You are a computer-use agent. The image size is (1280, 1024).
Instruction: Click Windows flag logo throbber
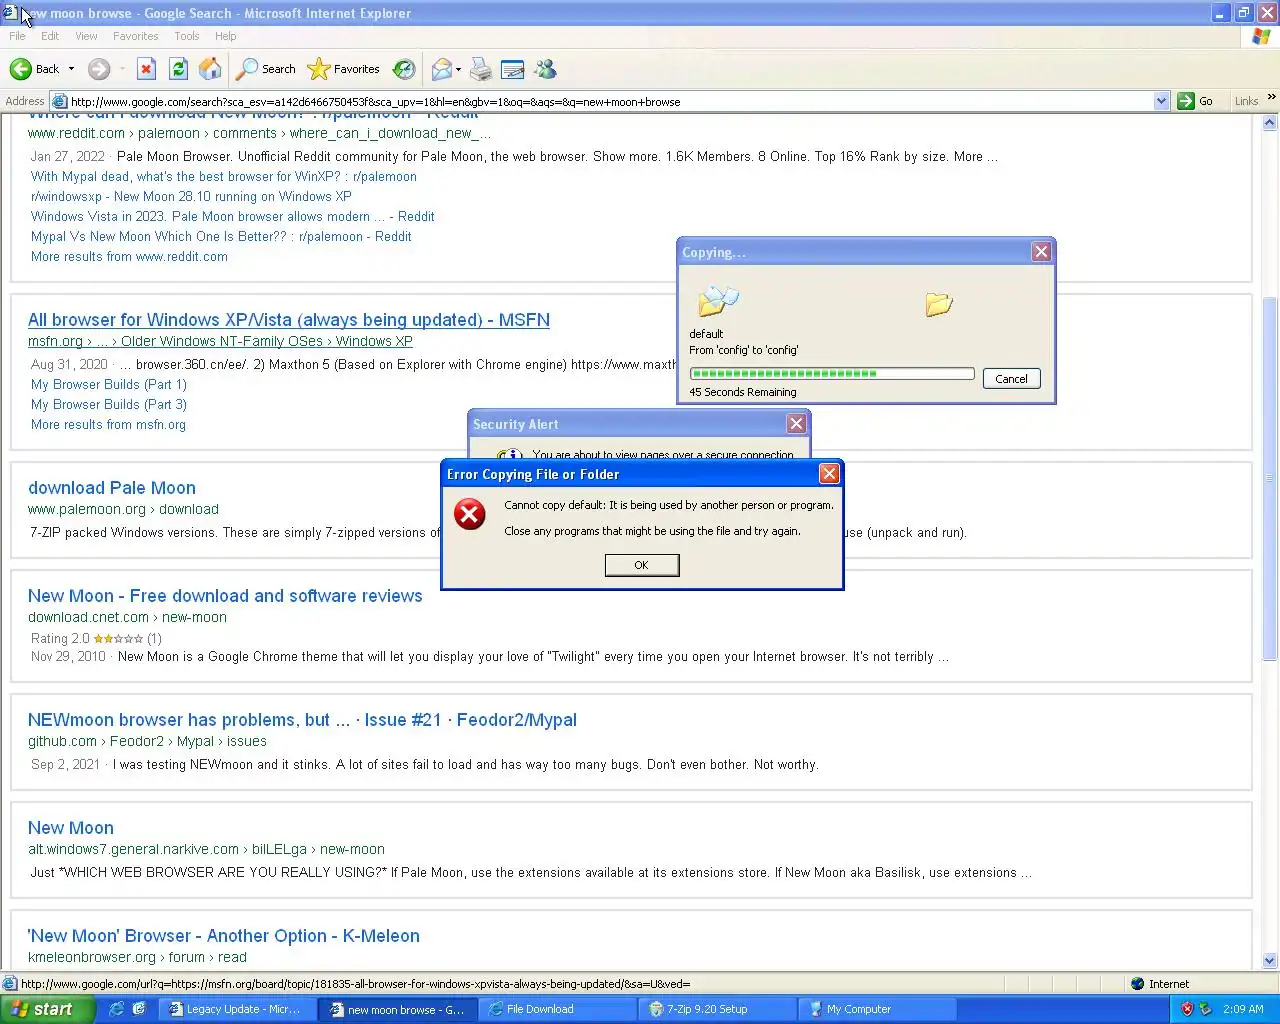coord(1261,36)
